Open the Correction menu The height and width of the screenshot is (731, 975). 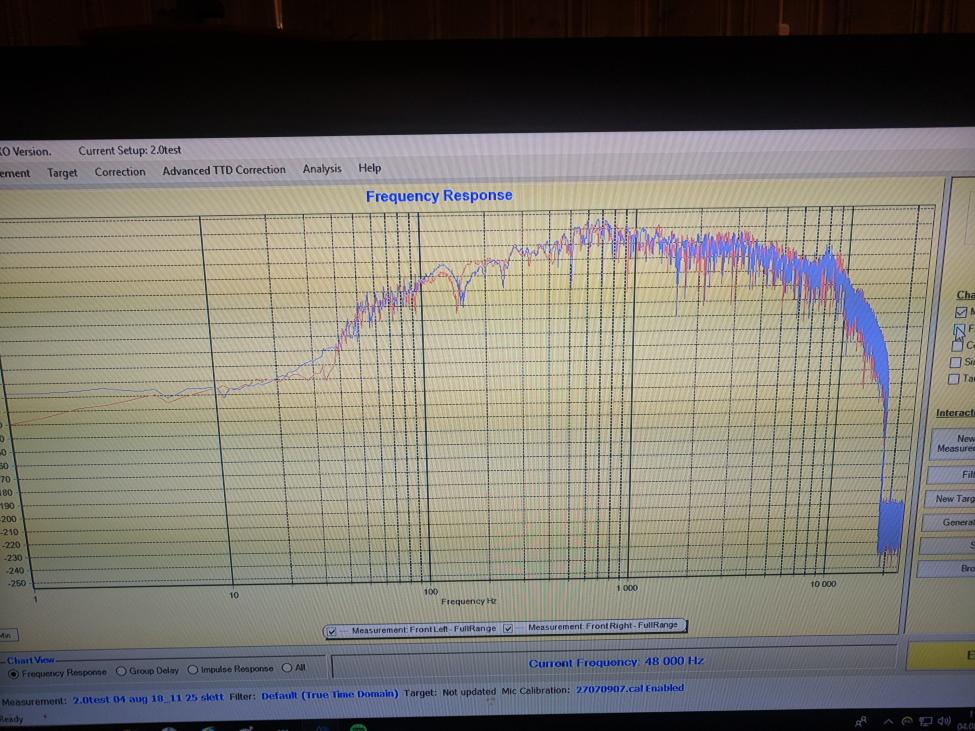pyautogui.click(x=119, y=172)
